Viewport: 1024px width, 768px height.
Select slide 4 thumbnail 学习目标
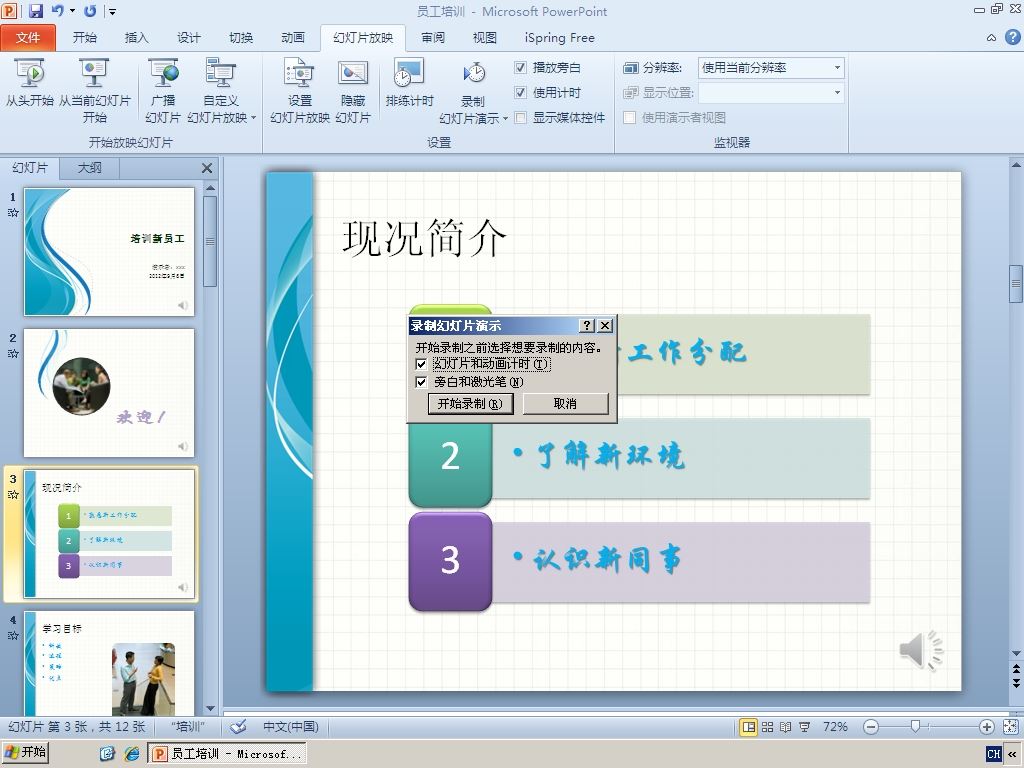pos(109,663)
